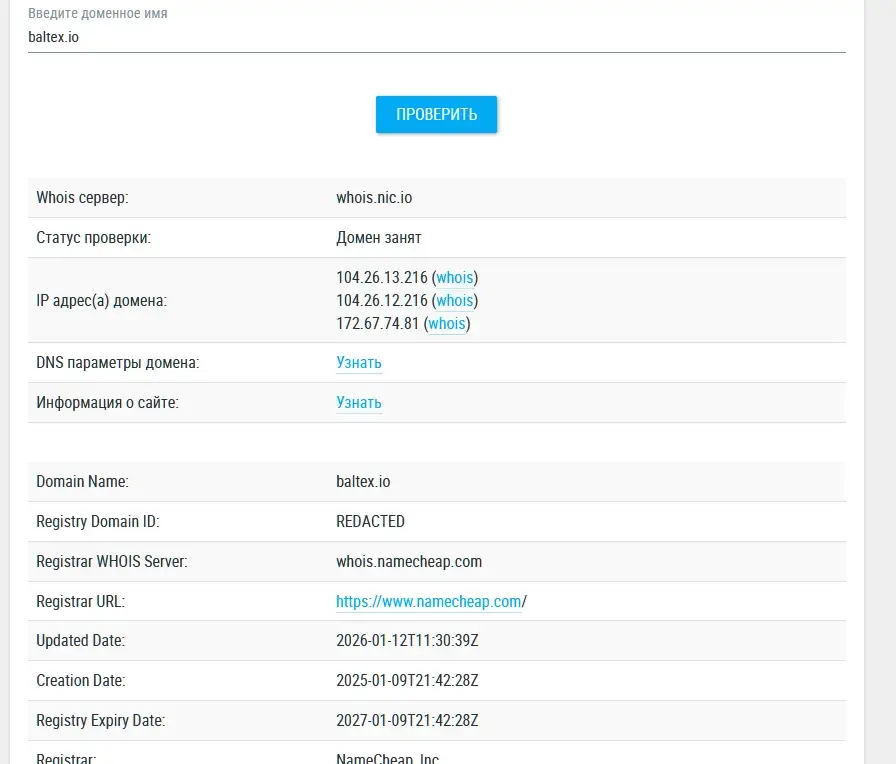Click the Статус проверки label

94,238
